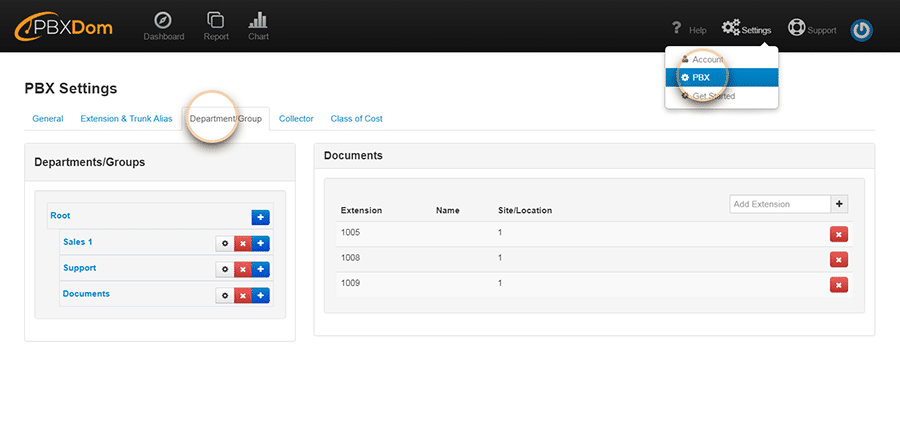Click the blue power logout icon
The image size is (900, 435).
[861, 30]
